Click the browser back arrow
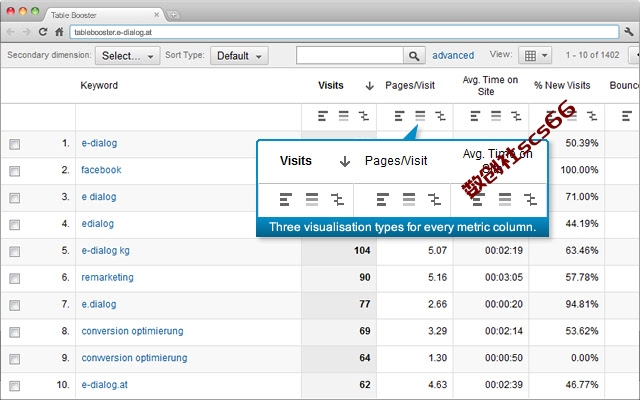 coord(11,31)
